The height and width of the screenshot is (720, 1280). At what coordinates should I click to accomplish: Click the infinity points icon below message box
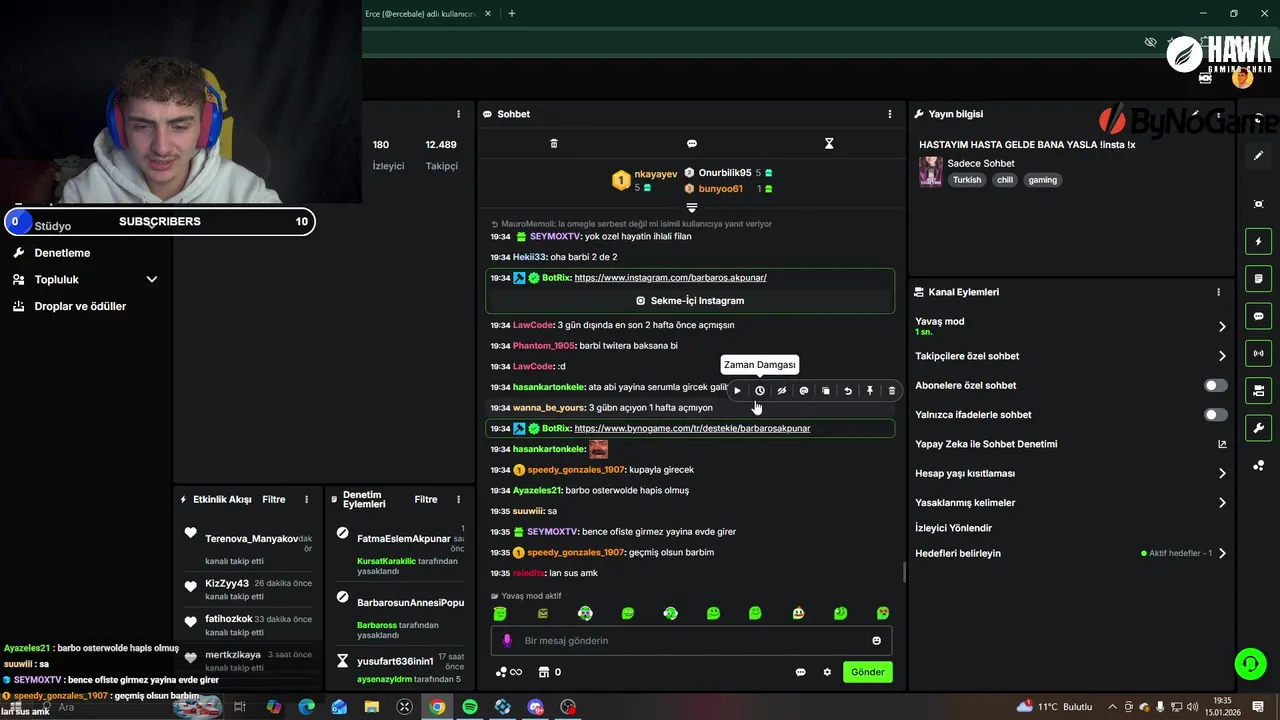click(509, 672)
